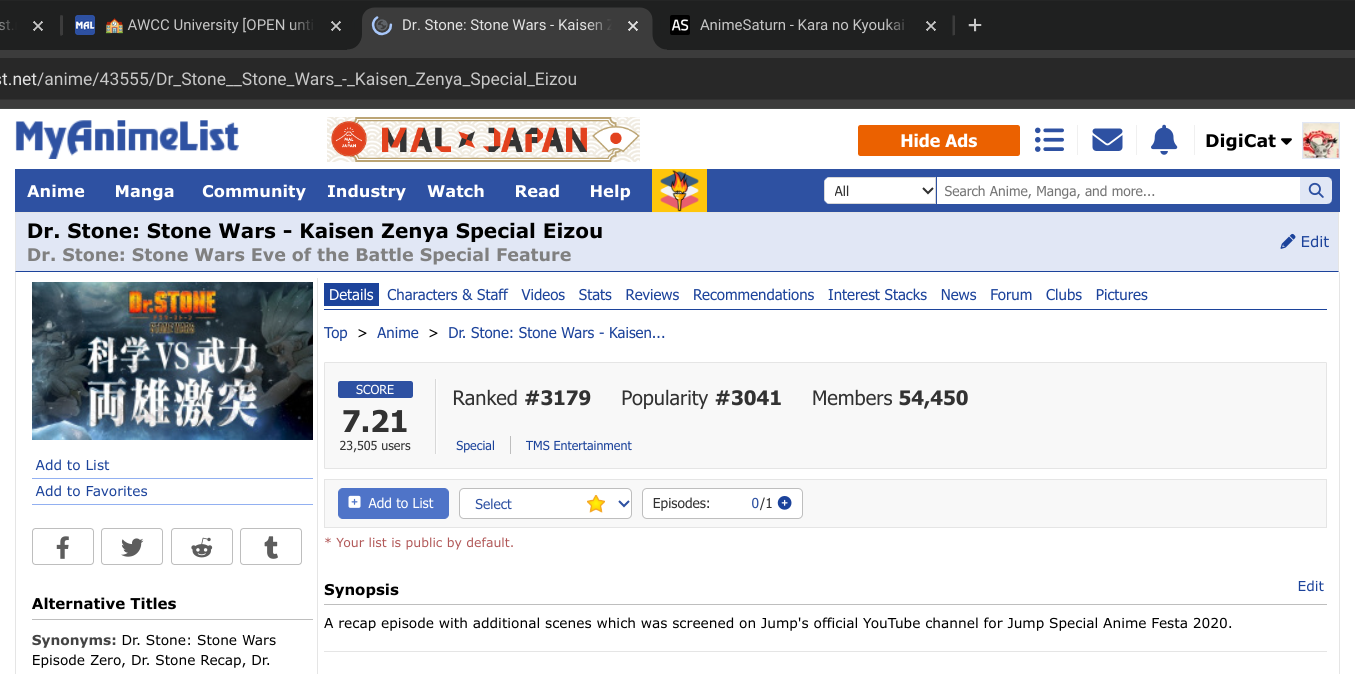Open the Interest Stacks tab
The height and width of the screenshot is (674, 1355).
pos(877,295)
